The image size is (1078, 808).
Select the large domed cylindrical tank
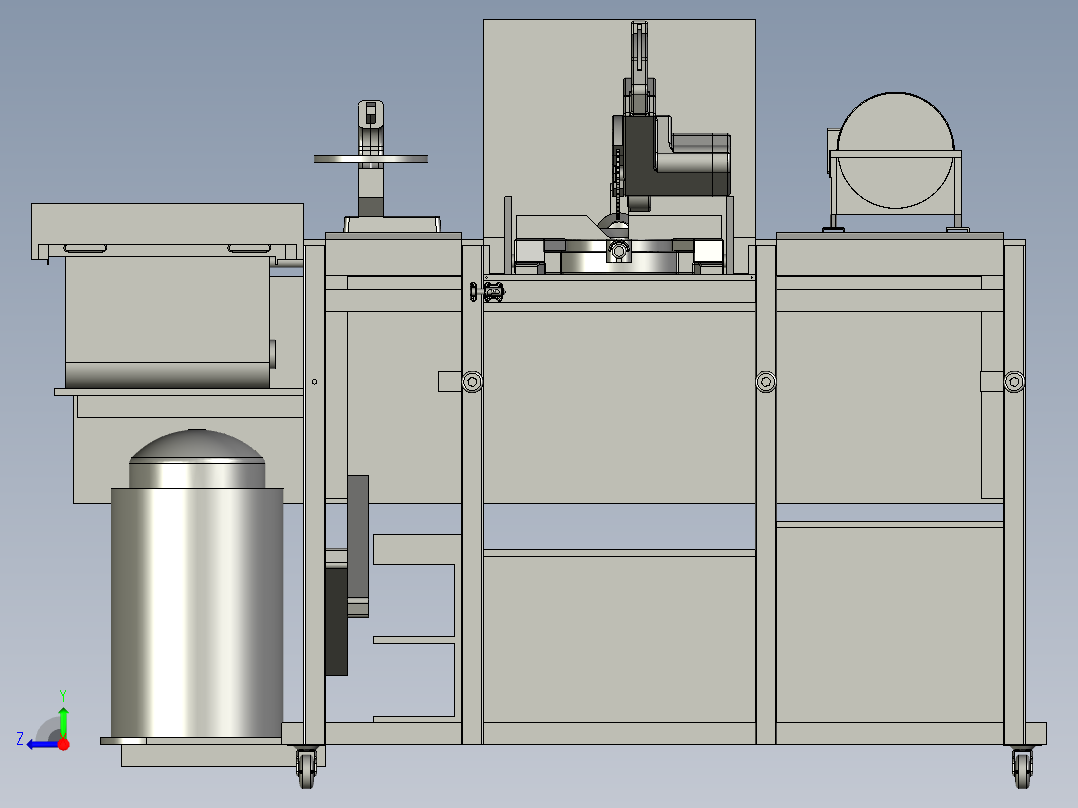tap(197, 585)
